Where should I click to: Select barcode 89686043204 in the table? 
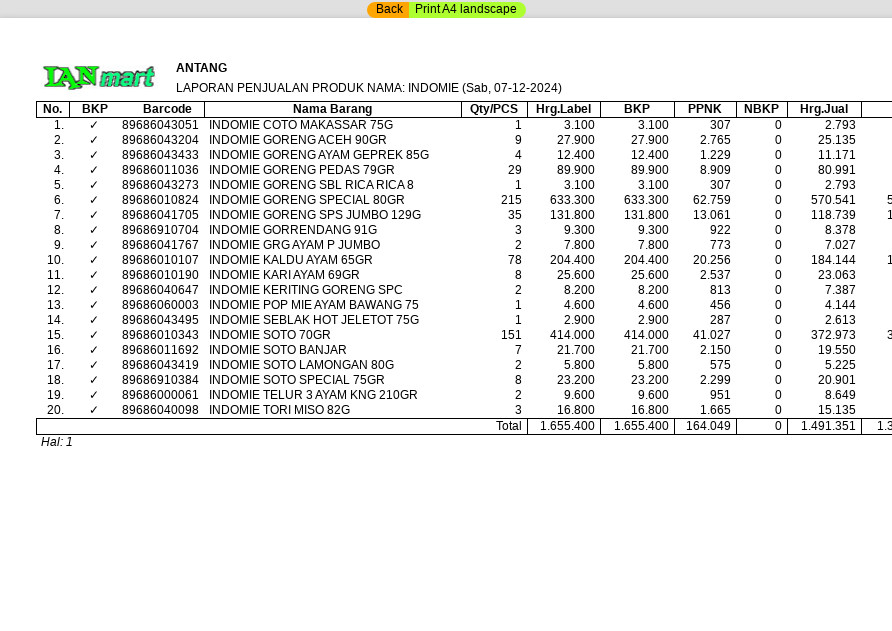click(x=160, y=140)
